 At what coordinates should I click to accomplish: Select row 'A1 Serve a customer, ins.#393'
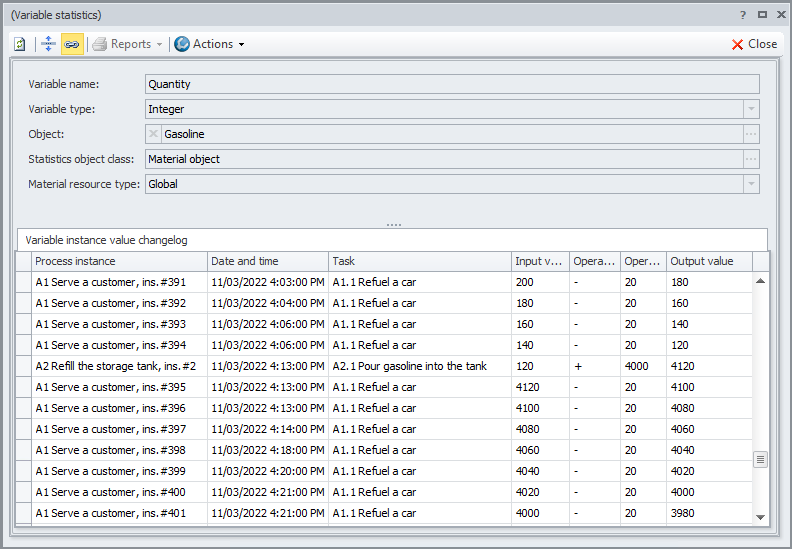tap(384, 324)
